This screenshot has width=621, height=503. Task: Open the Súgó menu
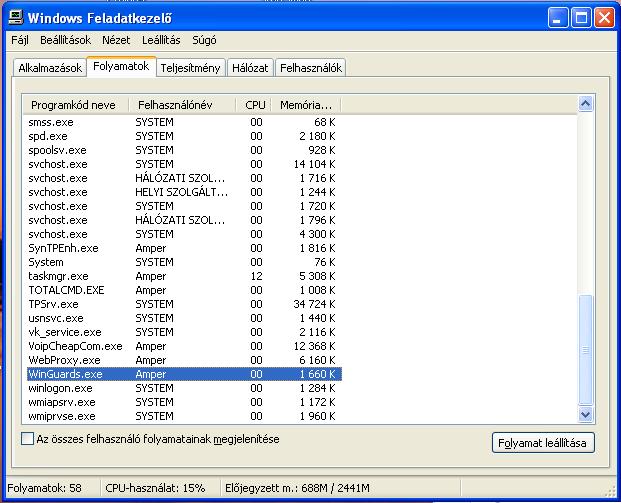[x=204, y=40]
